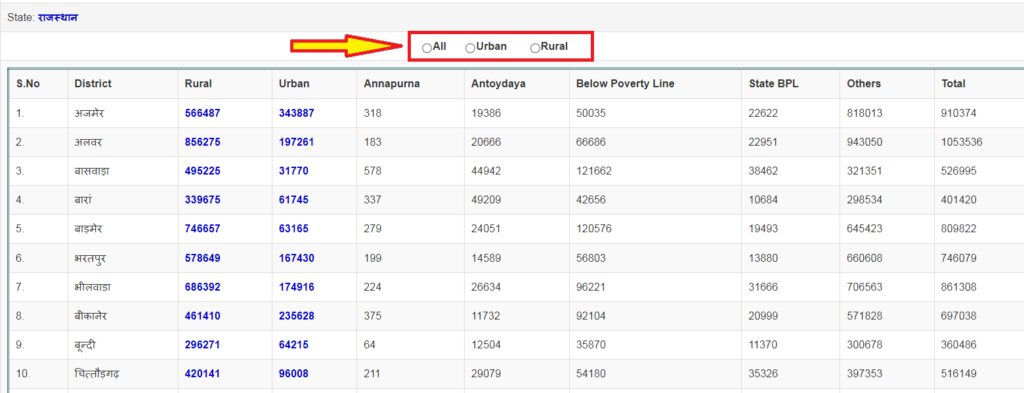The image size is (1024, 393).
Task: Click Annapurna value 318
Action: click(373, 113)
